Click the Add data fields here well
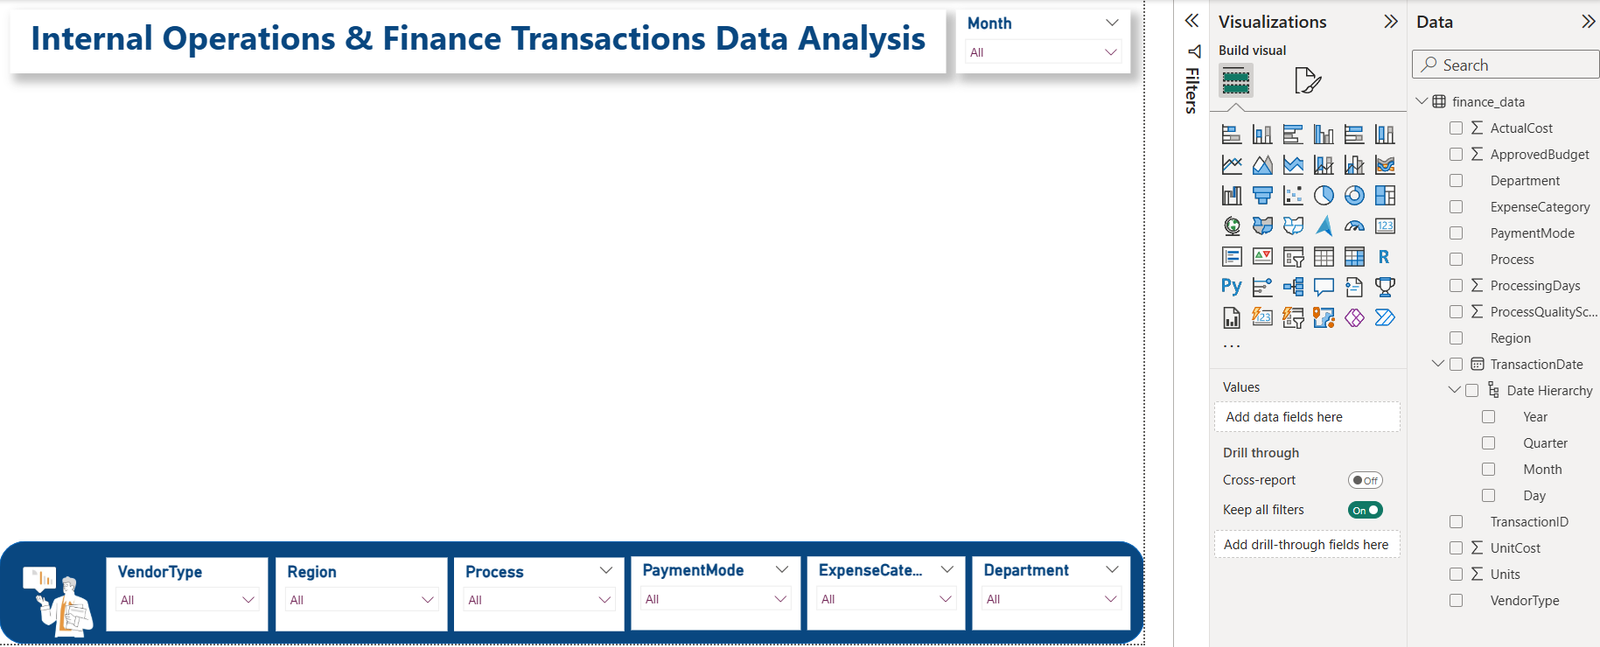 tap(1306, 417)
